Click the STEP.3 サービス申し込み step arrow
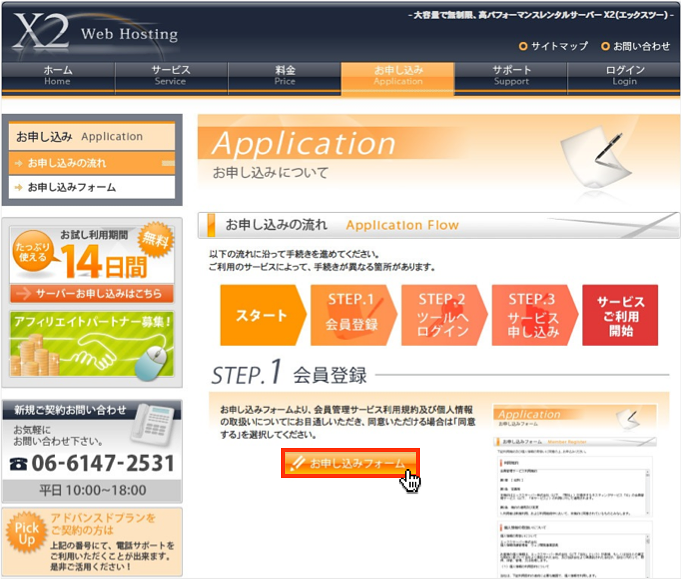The height and width of the screenshot is (579, 681). (x=534, y=315)
